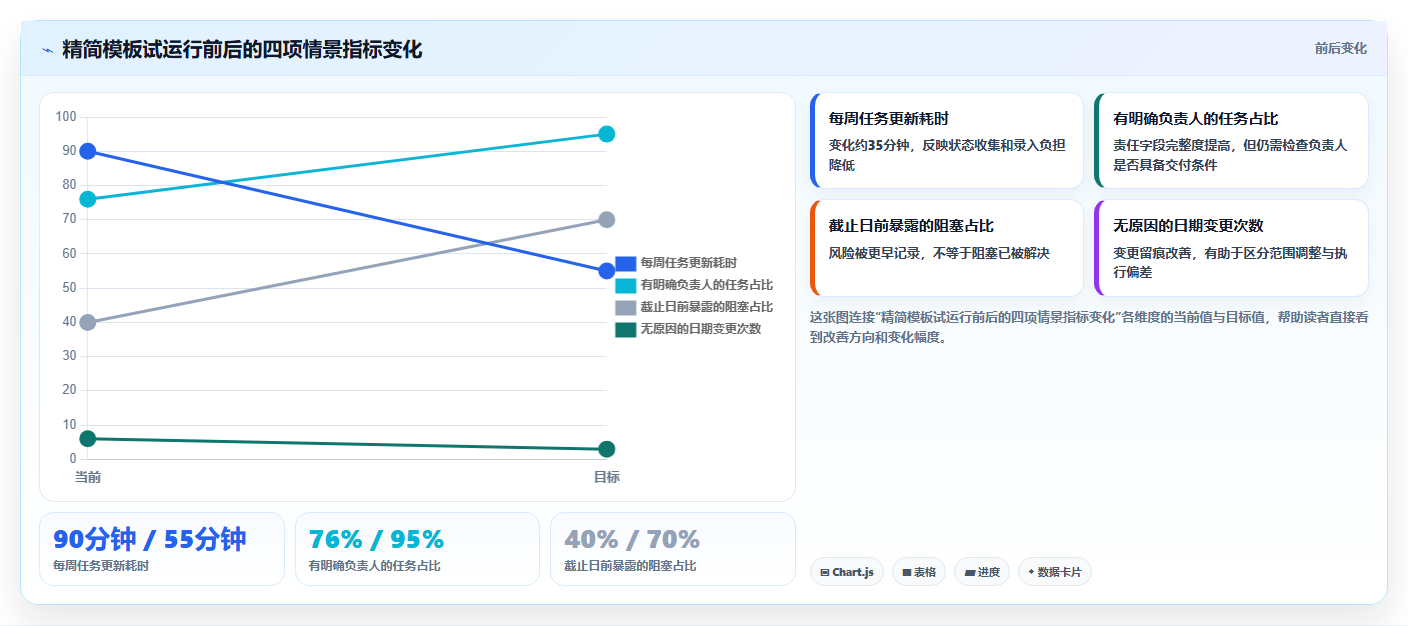Click legend text 无原因的日期变更次数

[x=701, y=329]
